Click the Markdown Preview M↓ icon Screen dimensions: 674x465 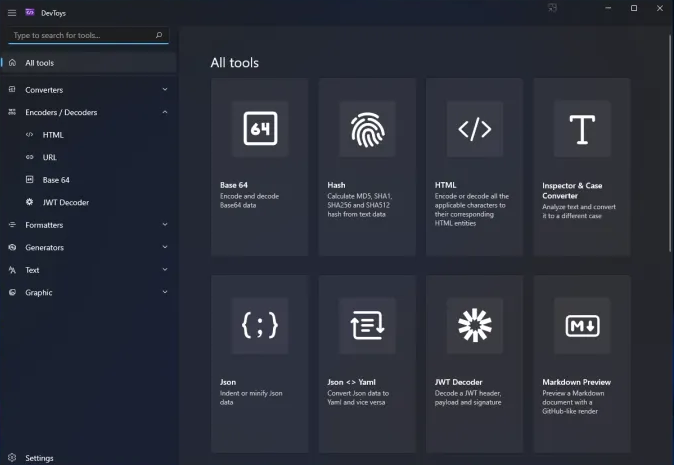coord(582,326)
